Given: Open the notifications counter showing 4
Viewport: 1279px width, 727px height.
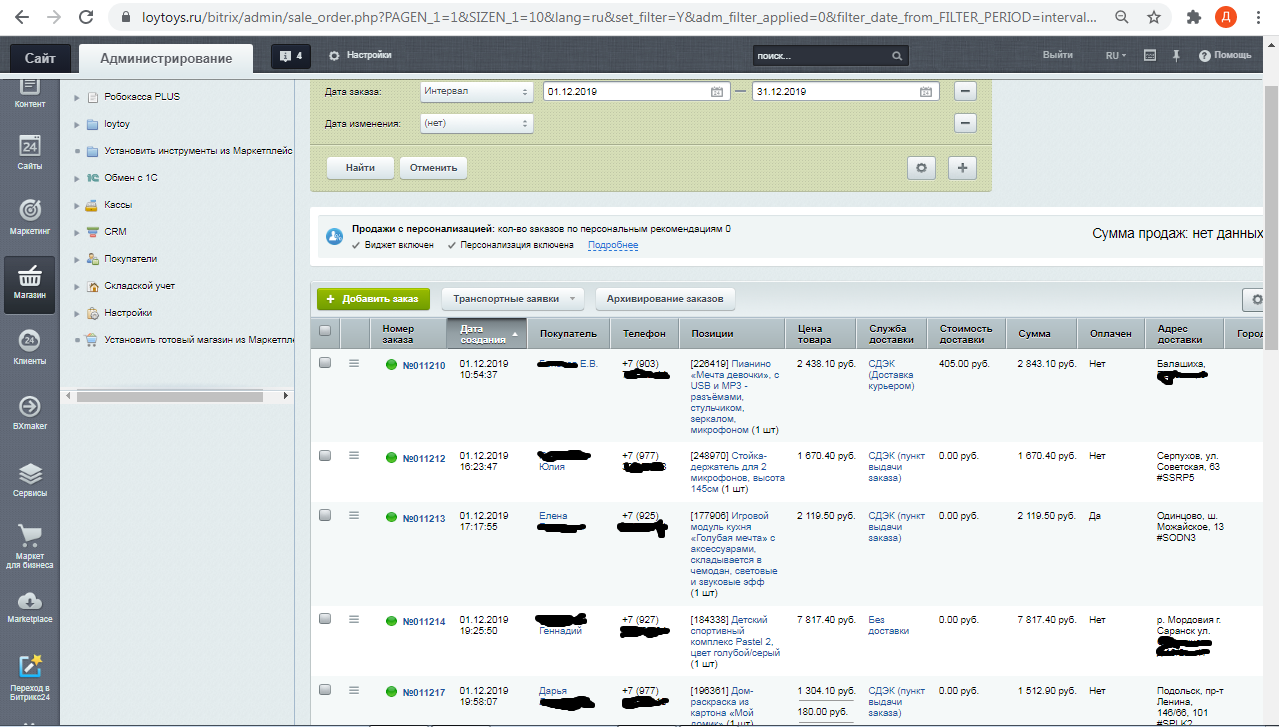Looking at the screenshot, I should [292, 56].
